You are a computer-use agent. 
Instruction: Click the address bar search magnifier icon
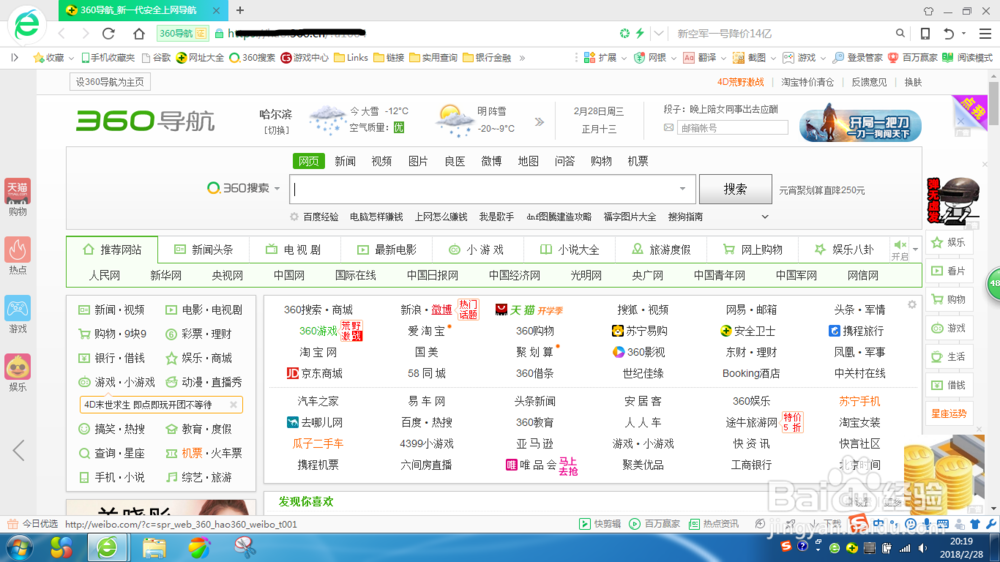[900, 33]
